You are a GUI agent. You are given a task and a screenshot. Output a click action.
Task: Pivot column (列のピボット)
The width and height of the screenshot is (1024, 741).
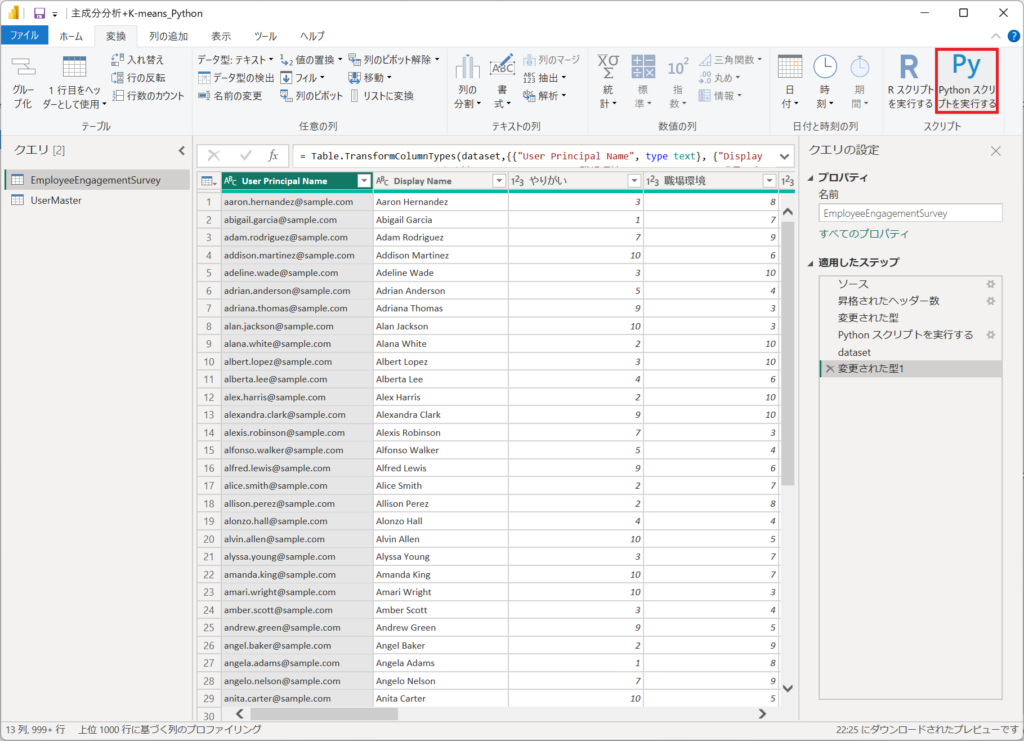[311, 96]
